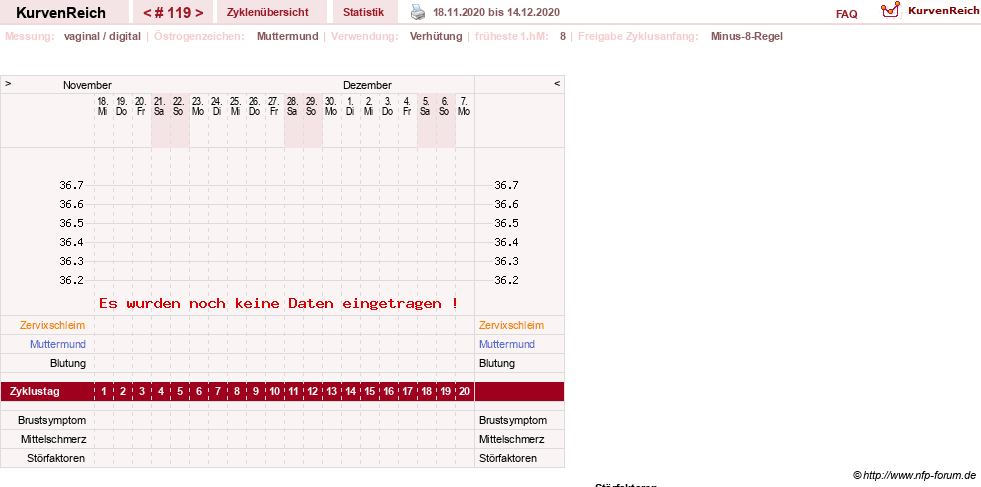Open the Zyklenübersicht tab
Viewport: 981px width, 487px height.
click(268, 12)
